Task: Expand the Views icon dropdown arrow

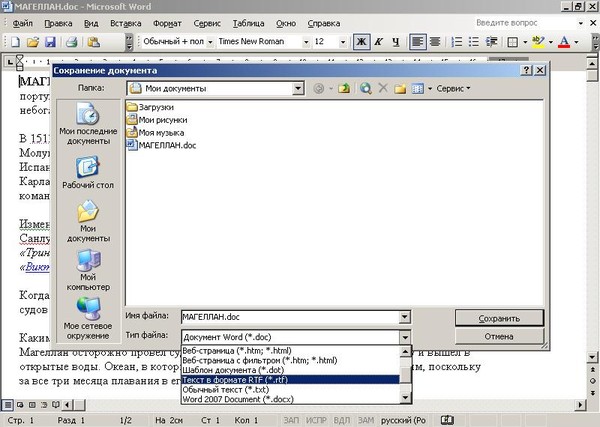Action: (430, 89)
